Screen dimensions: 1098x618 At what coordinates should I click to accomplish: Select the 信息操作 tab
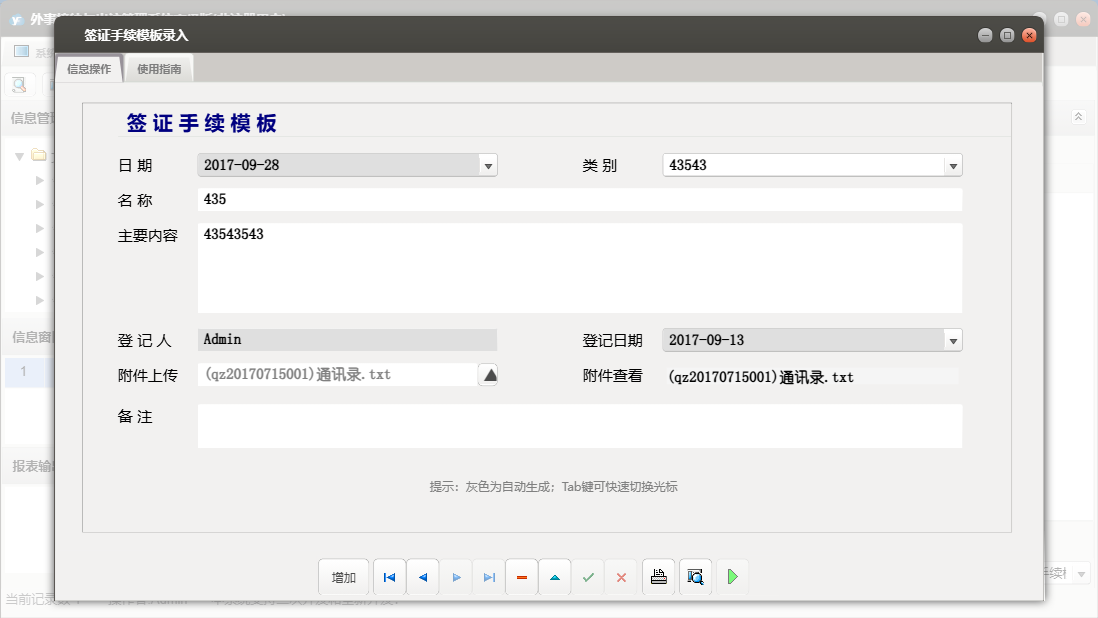tap(88, 68)
